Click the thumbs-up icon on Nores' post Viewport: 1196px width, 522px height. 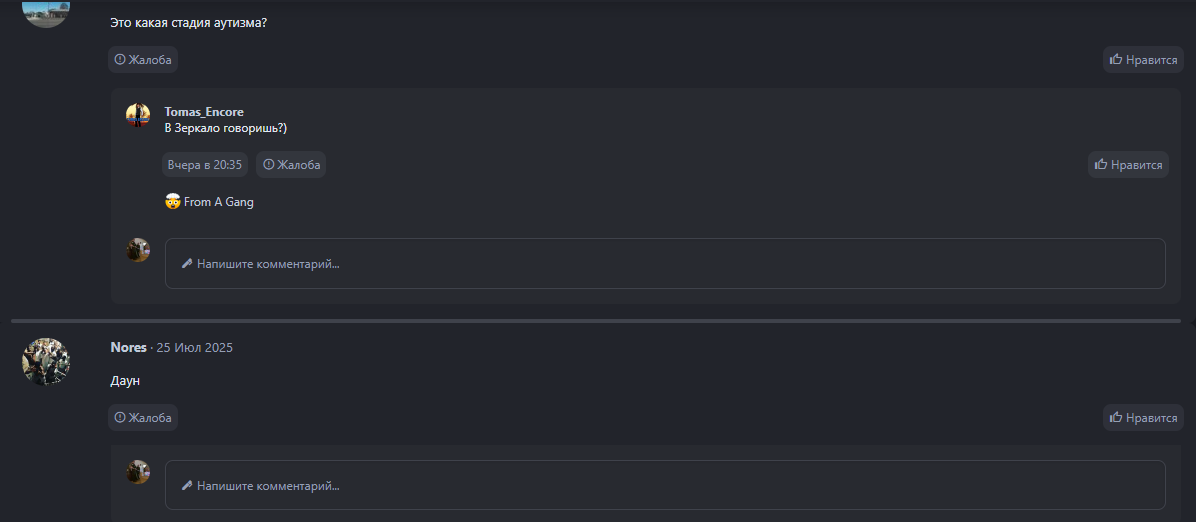tap(1116, 418)
